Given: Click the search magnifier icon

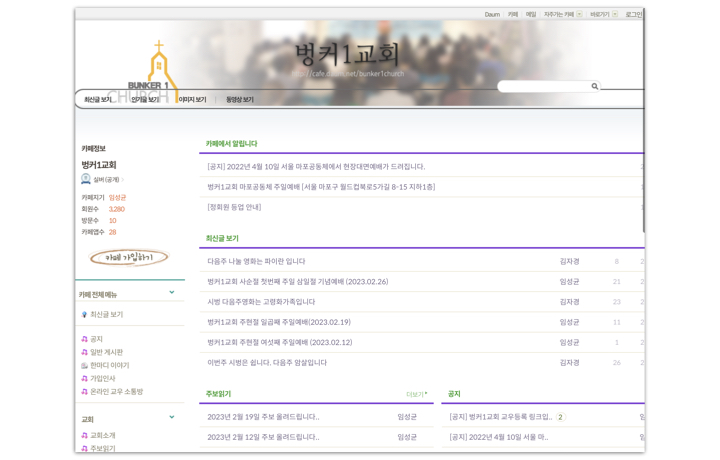Looking at the screenshot, I should pos(594,86).
